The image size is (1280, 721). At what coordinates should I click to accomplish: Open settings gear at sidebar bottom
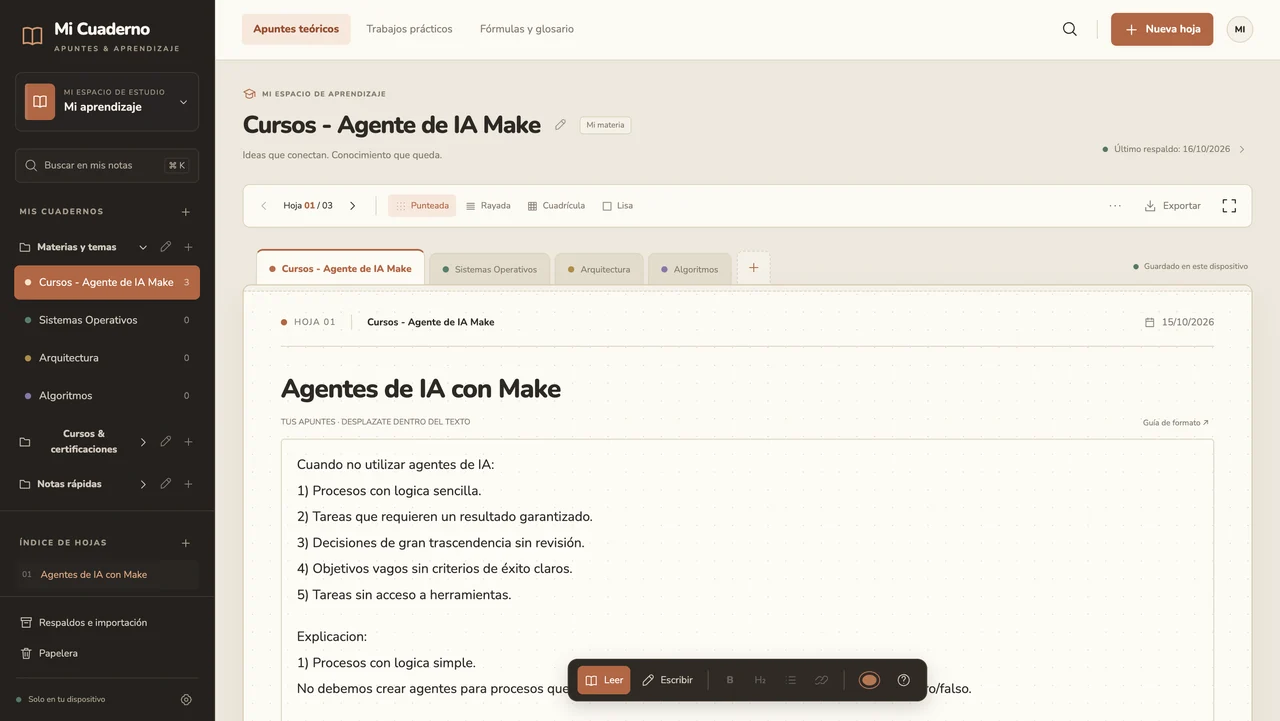point(186,700)
